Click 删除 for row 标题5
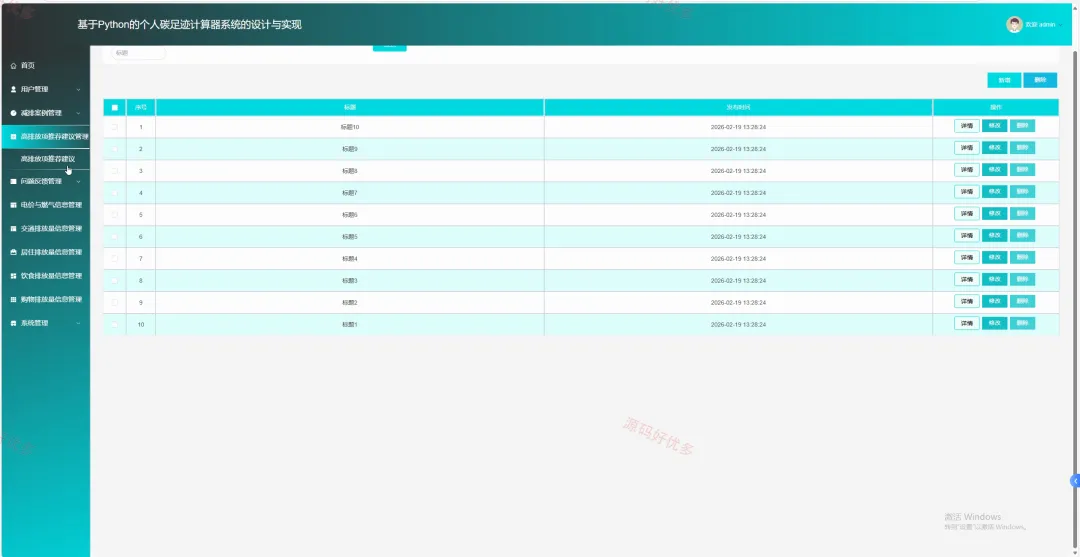The height and width of the screenshot is (557, 1080). (1022, 235)
